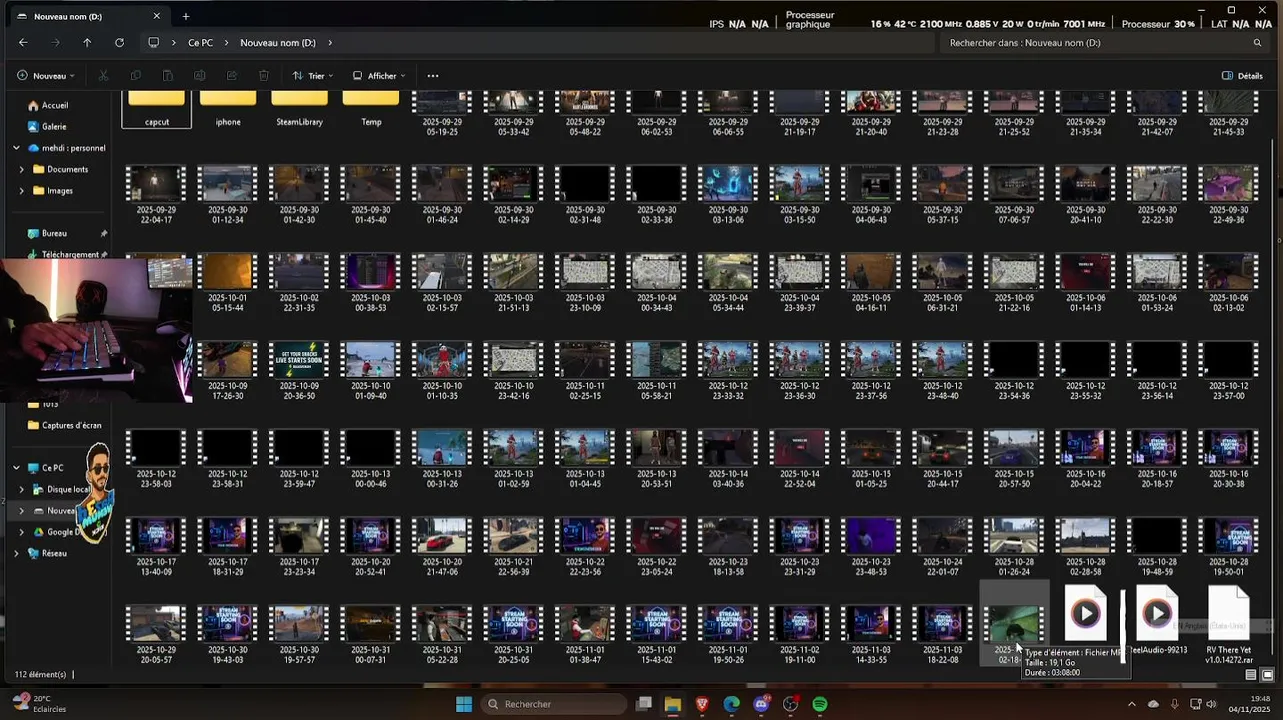Click the Delete trash icon
The width and height of the screenshot is (1283, 720).
[264, 76]
